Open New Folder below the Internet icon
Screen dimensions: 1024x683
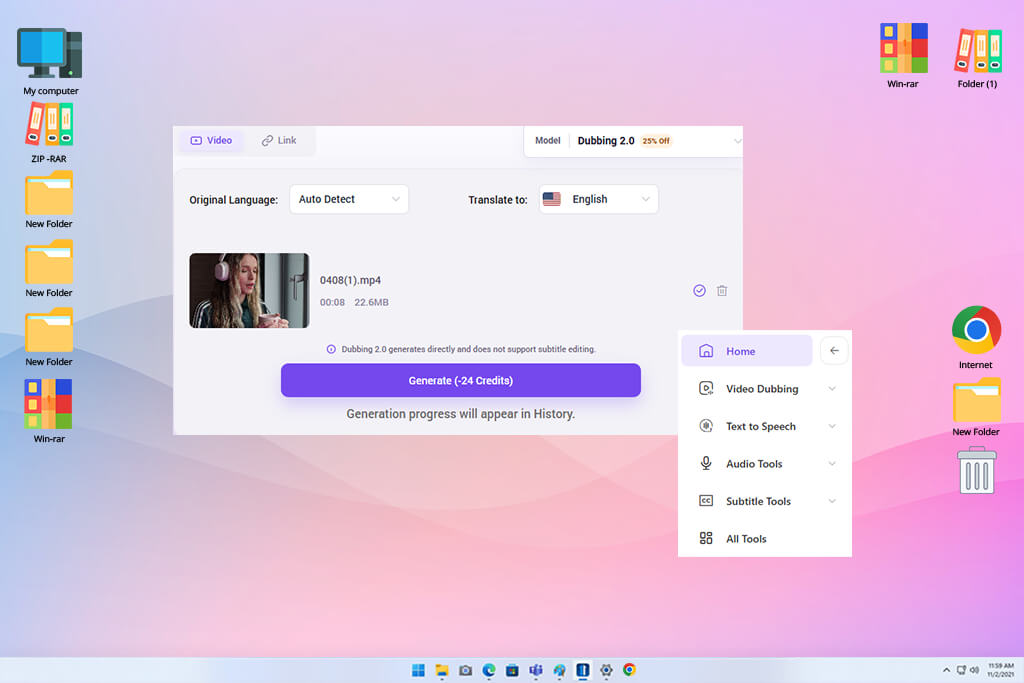(x=976, y=407)
